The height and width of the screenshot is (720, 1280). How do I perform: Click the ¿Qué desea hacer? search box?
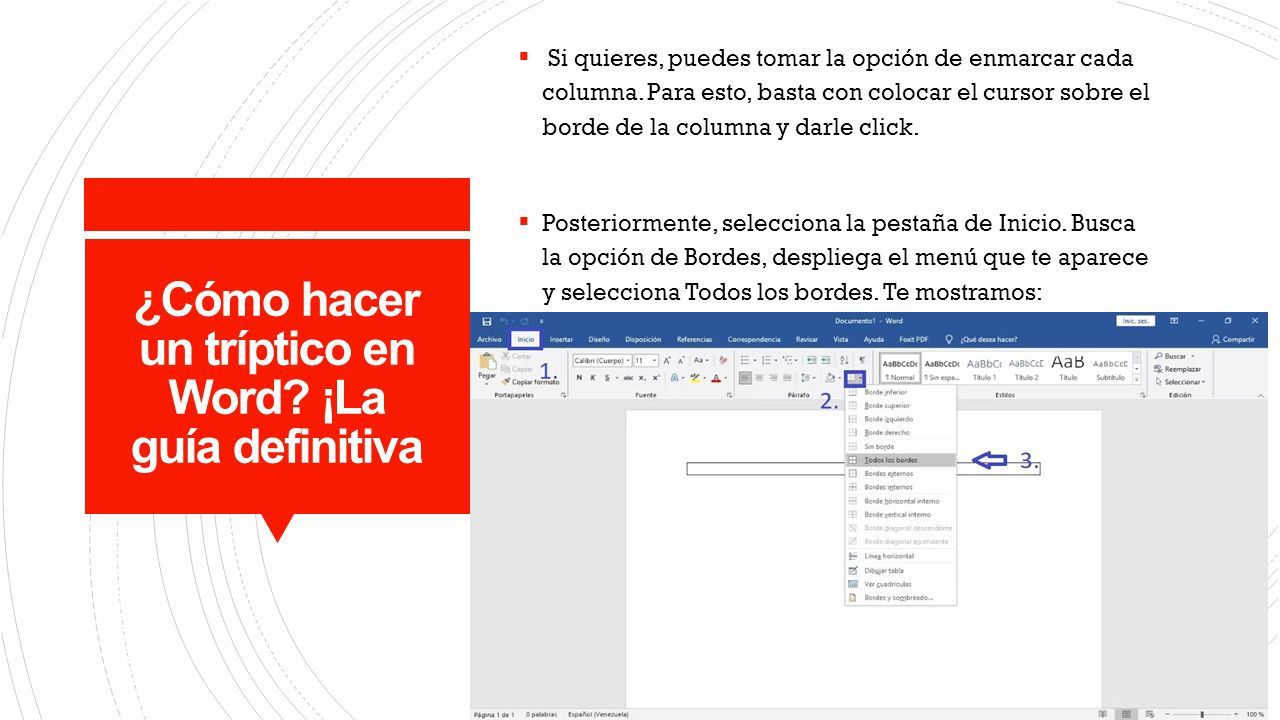(982, 340)
